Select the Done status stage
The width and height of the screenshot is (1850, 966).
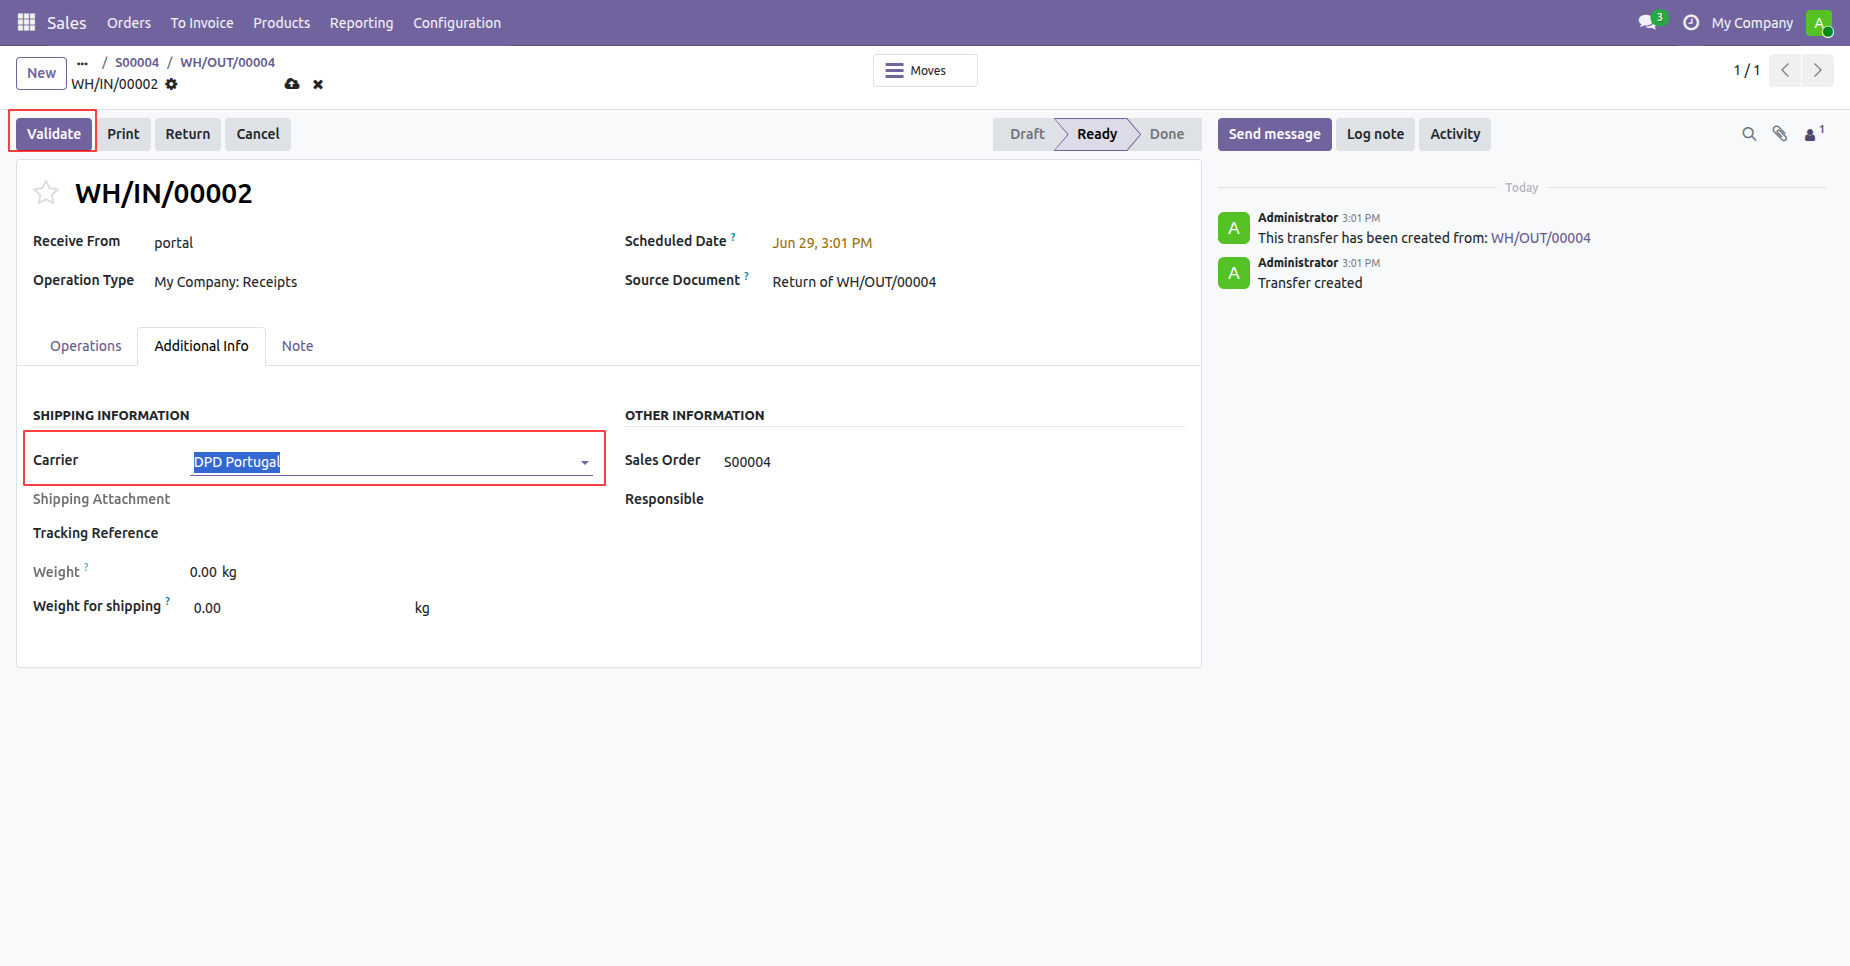click(1167, 134)
